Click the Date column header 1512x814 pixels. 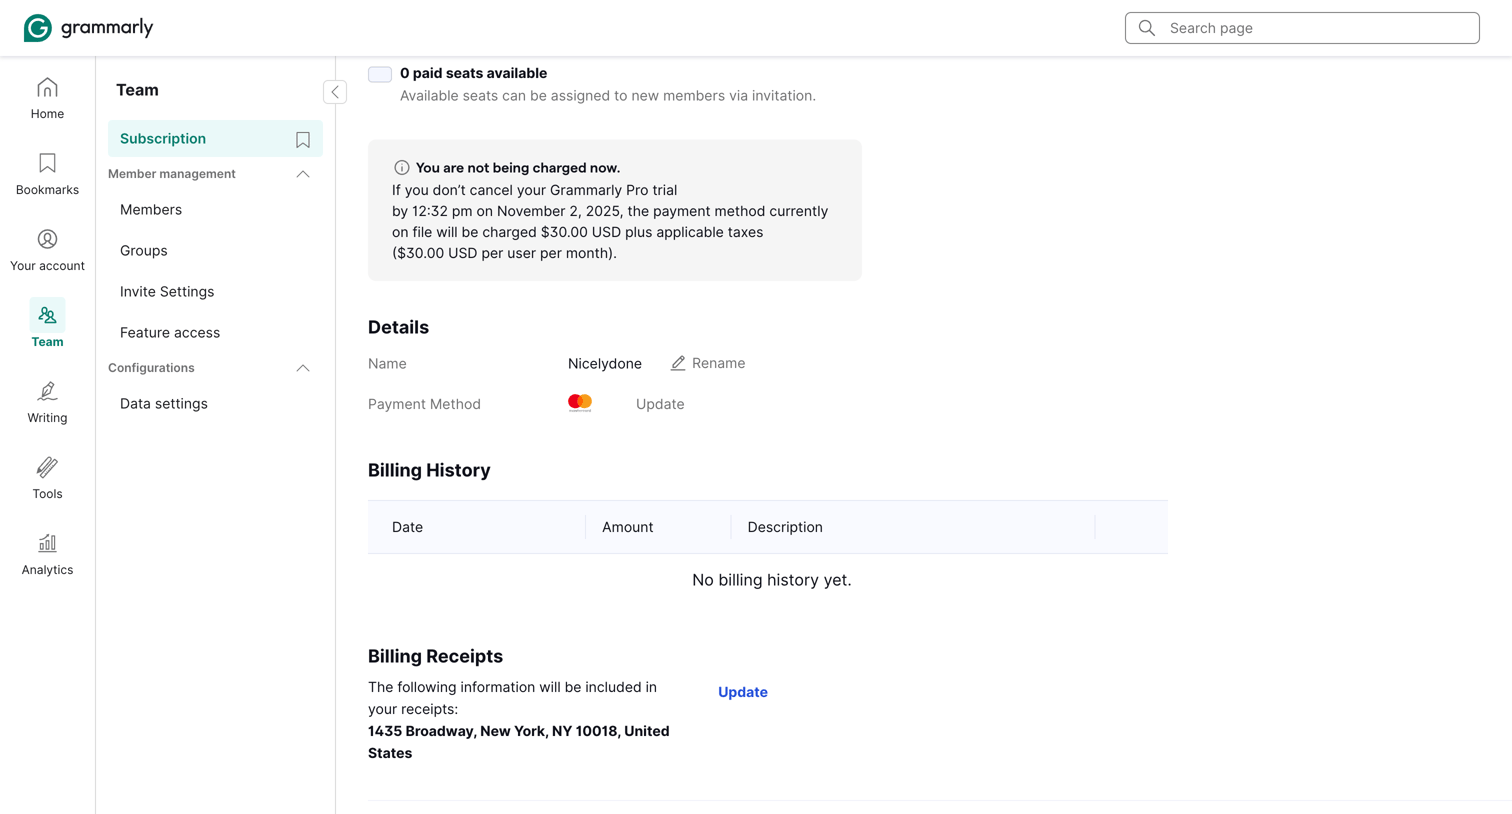coord(407,527)
